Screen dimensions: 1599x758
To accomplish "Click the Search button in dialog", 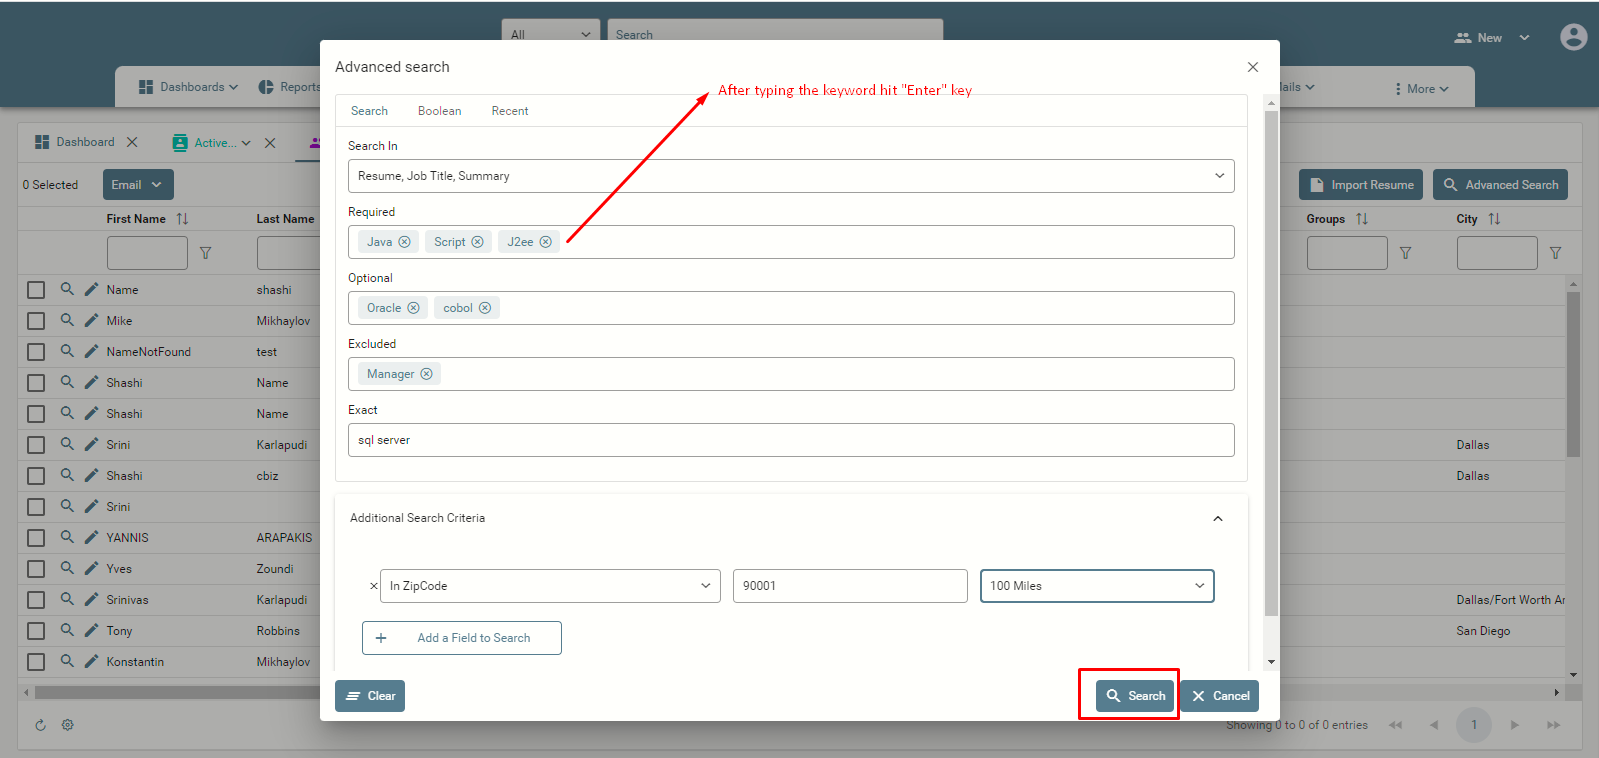I will [1135, 696].
